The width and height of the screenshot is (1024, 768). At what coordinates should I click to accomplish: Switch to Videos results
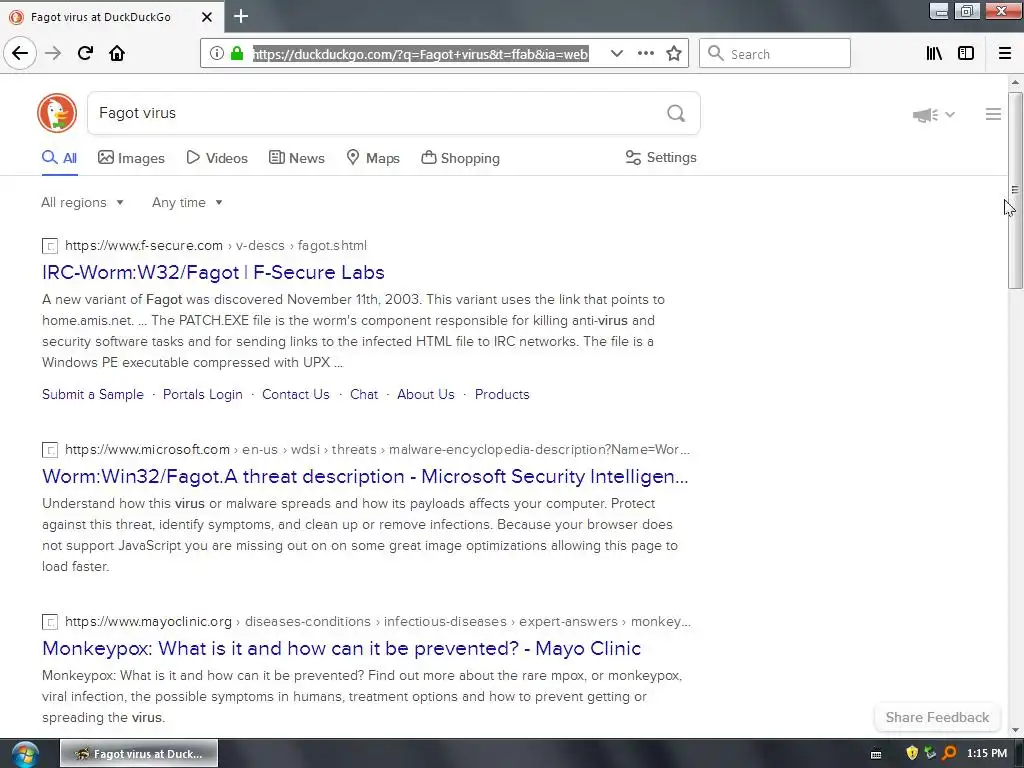pos(217,158)
